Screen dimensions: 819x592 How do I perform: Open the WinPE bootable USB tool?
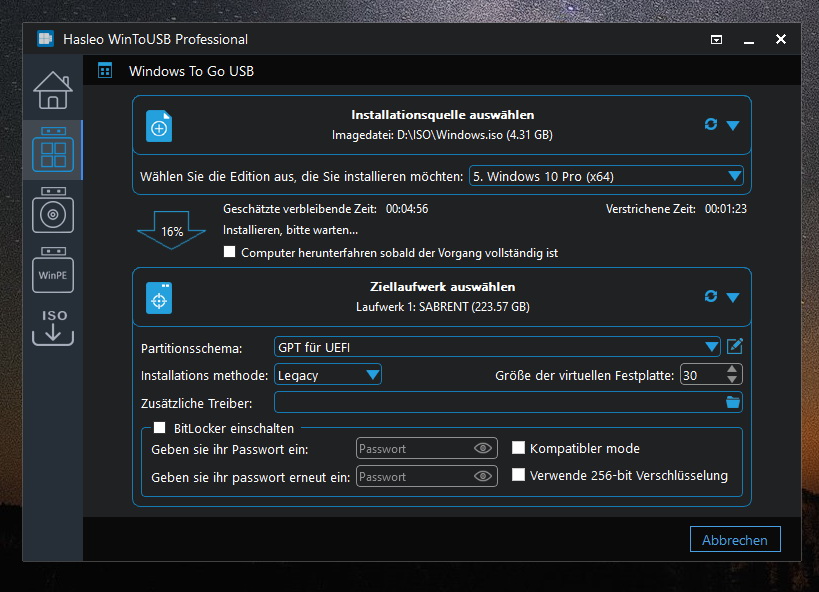click(x=53, y=270)
